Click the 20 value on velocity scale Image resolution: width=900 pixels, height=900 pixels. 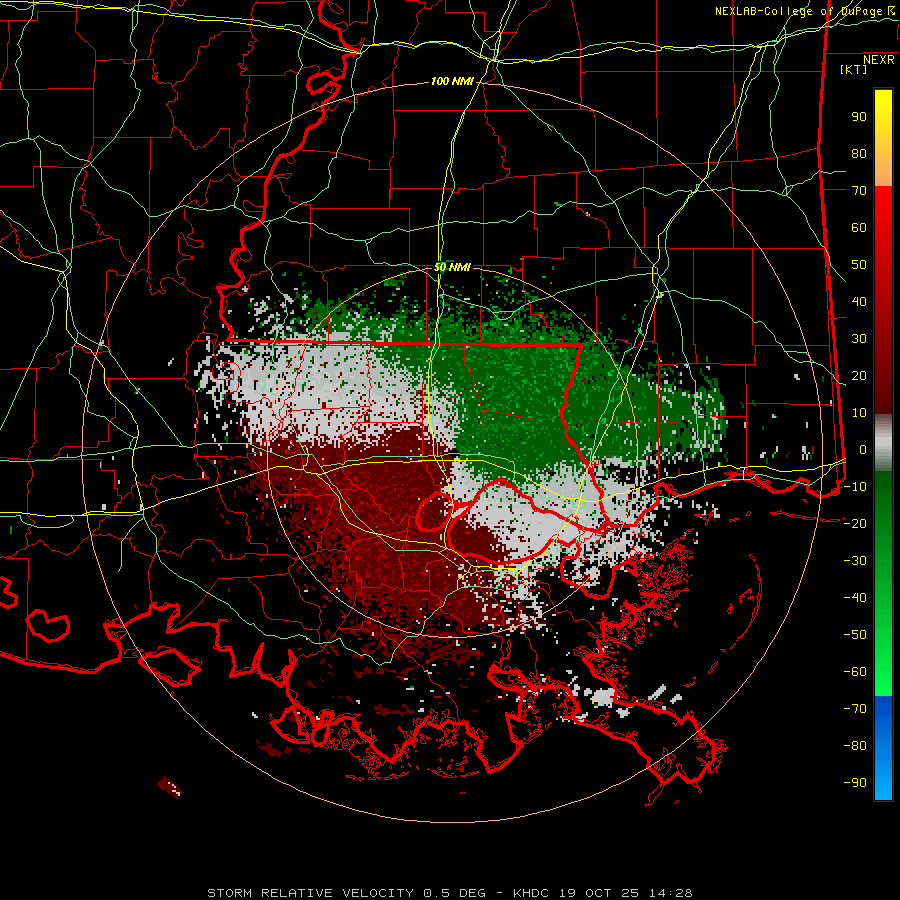pyautogui.click(x=859, y=376)
